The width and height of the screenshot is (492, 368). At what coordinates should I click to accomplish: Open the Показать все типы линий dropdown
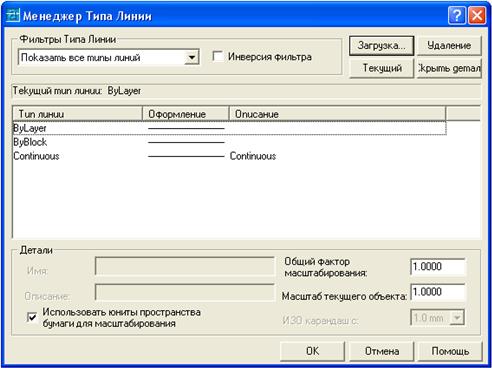191,57
